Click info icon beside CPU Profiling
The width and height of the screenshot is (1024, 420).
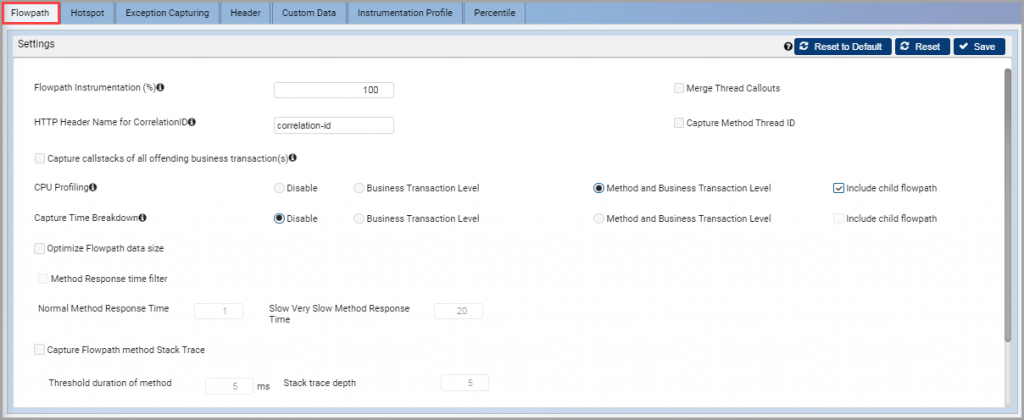(93, 187)
